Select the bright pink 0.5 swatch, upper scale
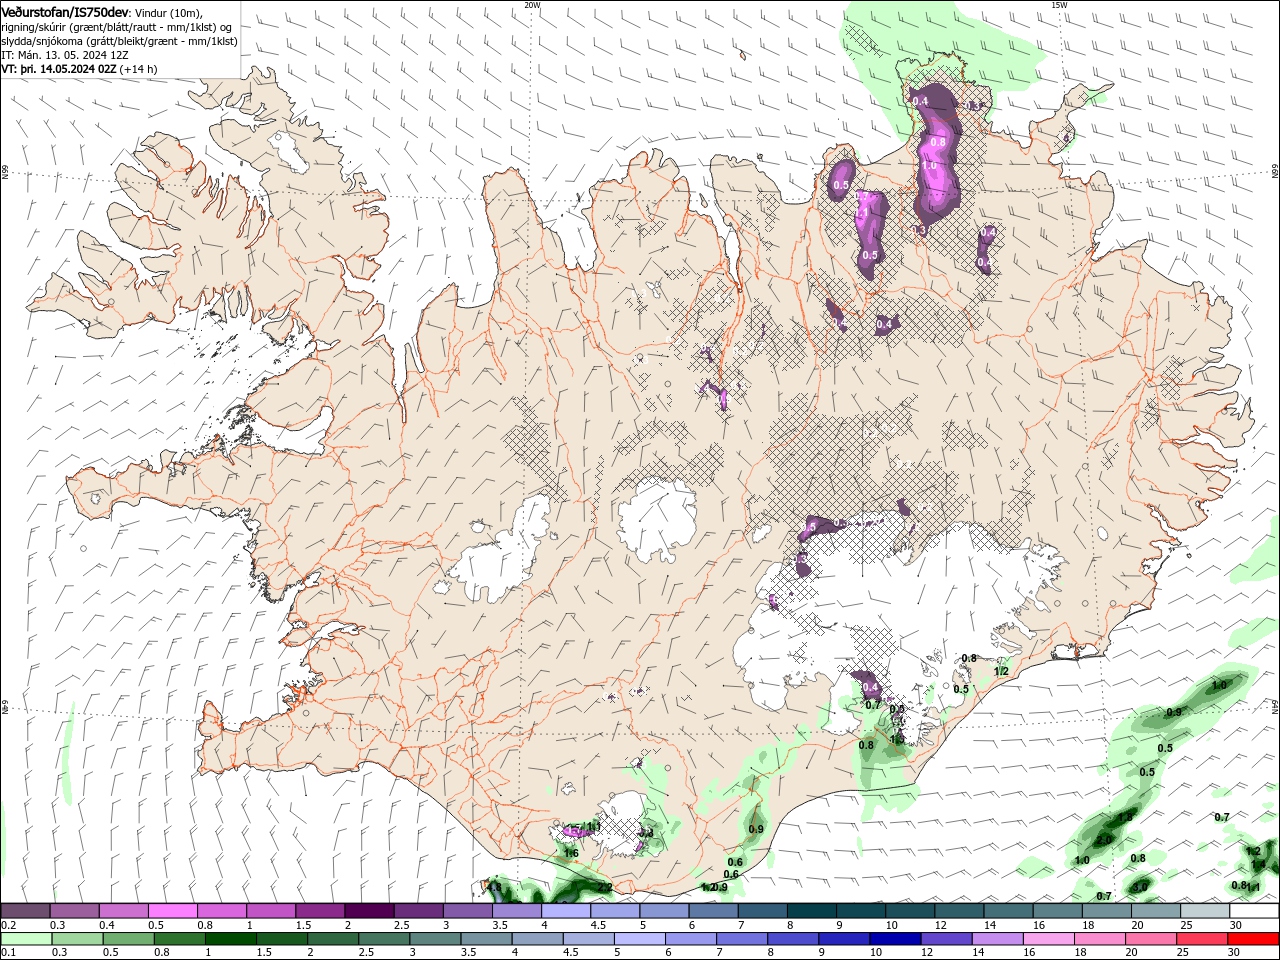The width and height of the screenshot is (1280, 960). [172, 911]
